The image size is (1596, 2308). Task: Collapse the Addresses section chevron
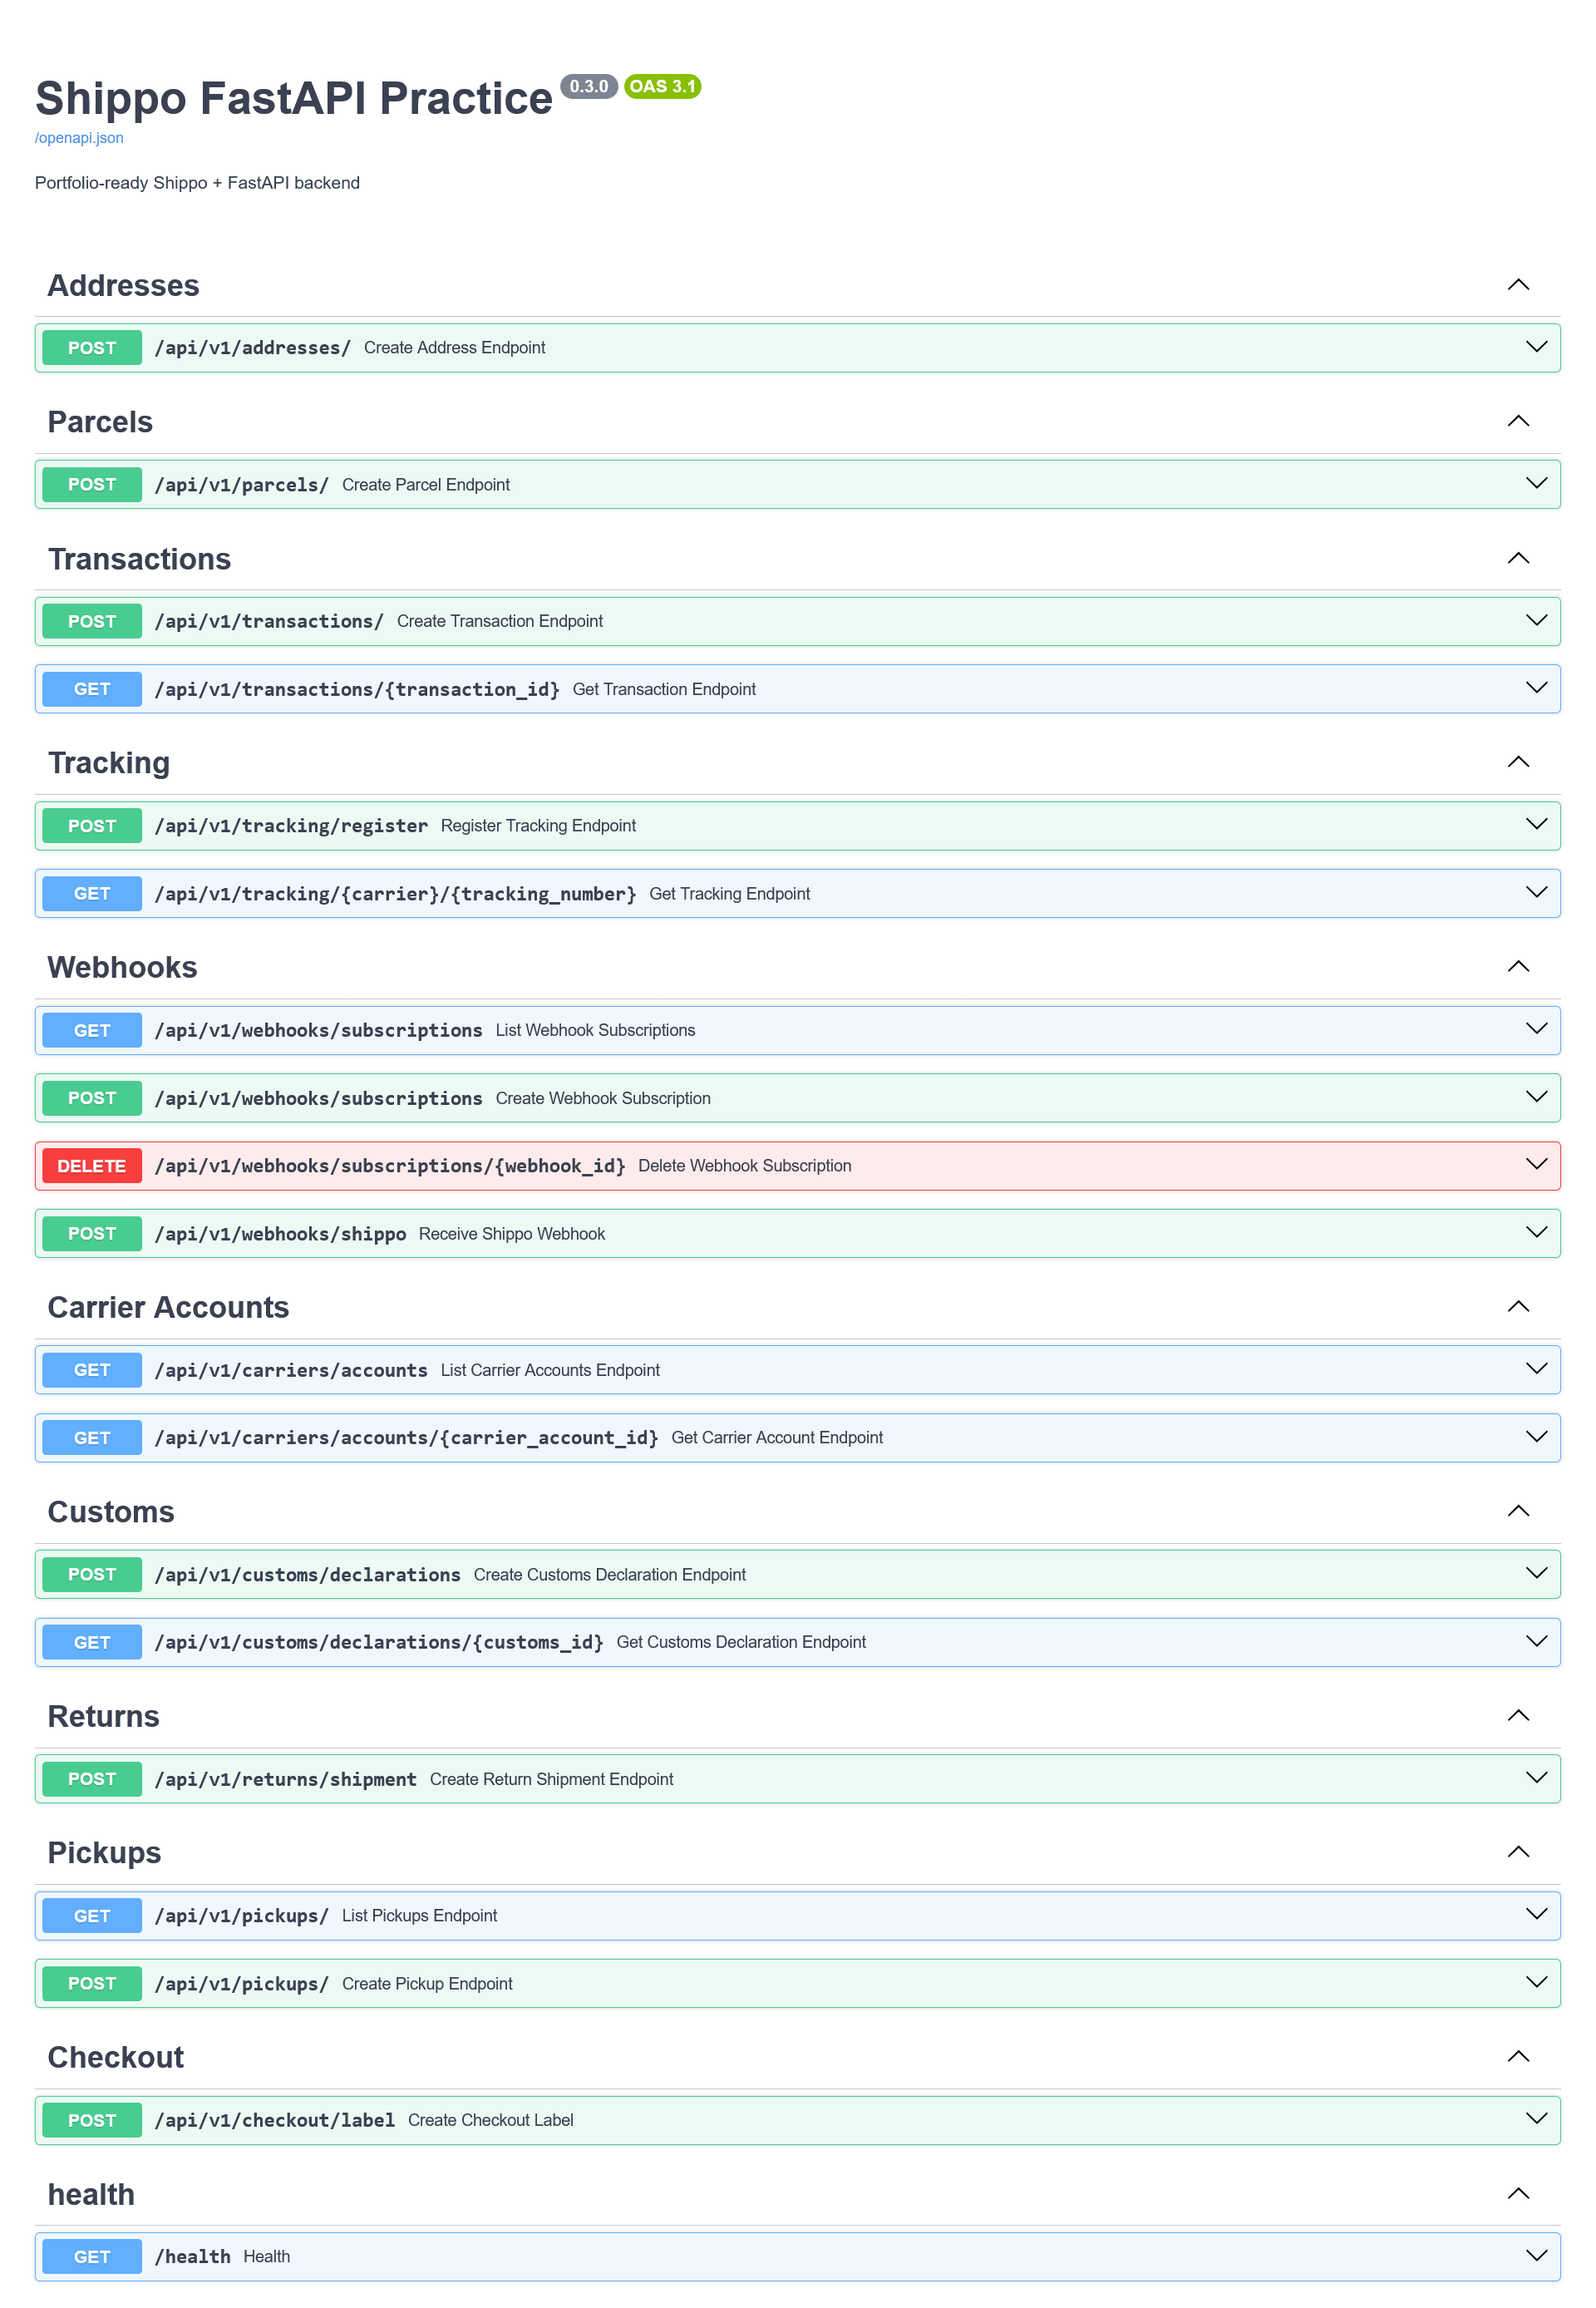point(1518,285)
